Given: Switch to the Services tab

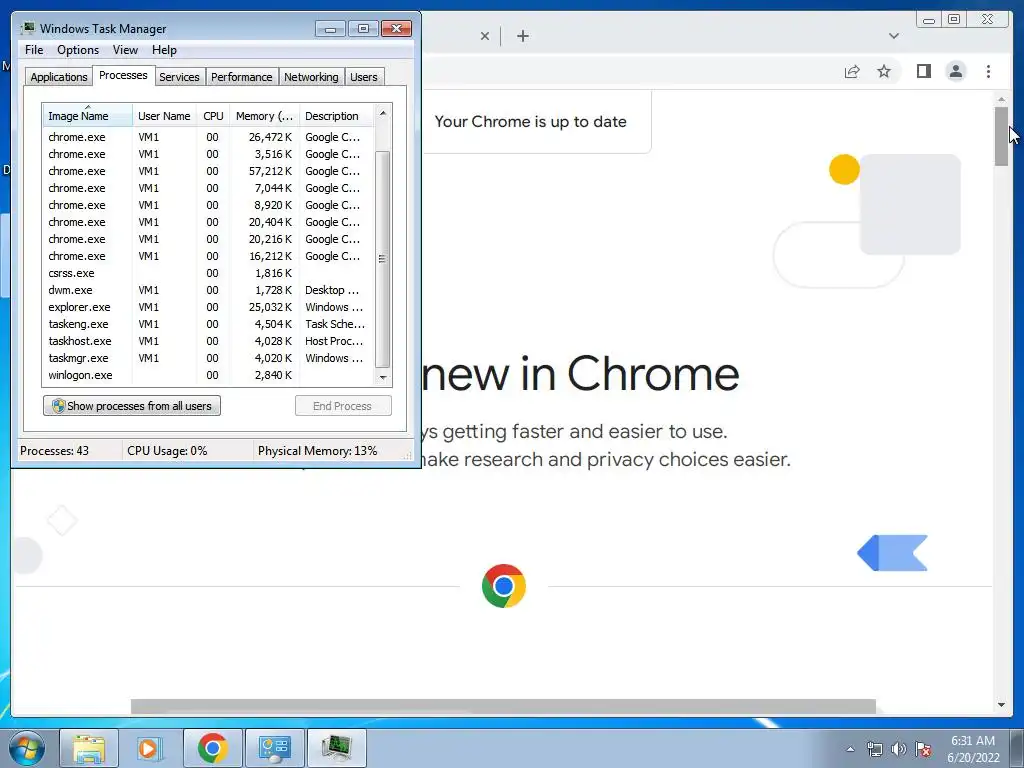Looking at the screenshot, I should click(179, 77).
